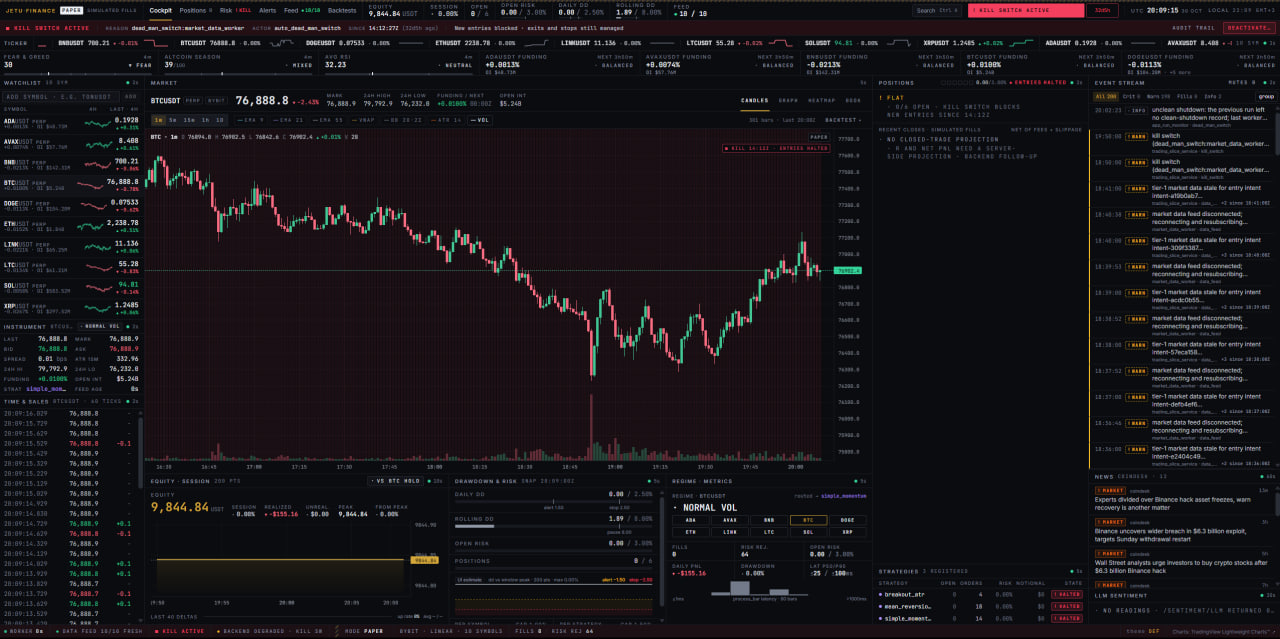
Task: Click HALTED badge for mean_reversion strategy
Action: 1069,606
